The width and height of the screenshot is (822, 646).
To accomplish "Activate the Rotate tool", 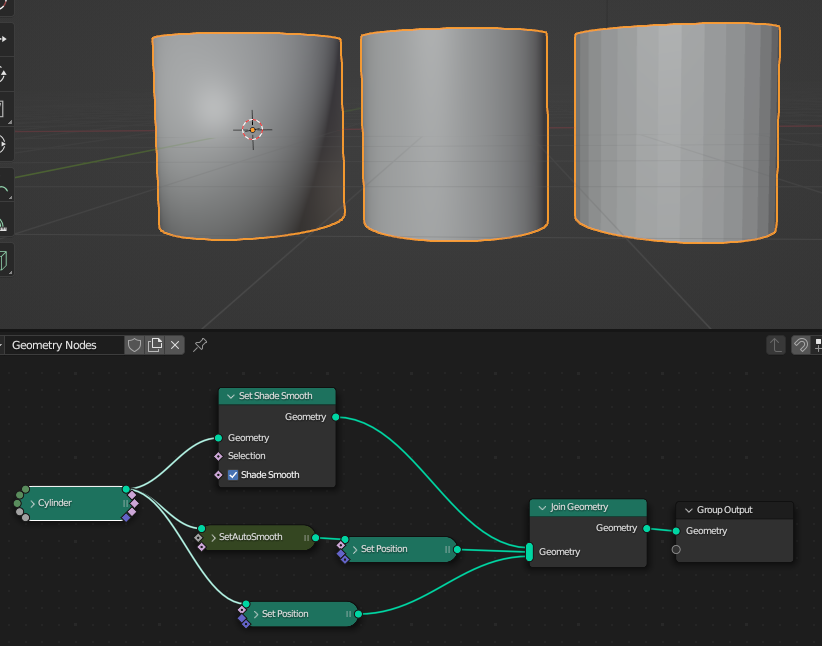I will [9, 73].
